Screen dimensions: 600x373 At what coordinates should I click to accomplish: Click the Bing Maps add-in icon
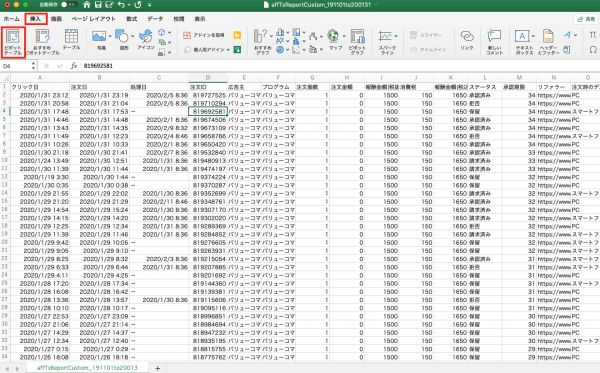(237, 35)
